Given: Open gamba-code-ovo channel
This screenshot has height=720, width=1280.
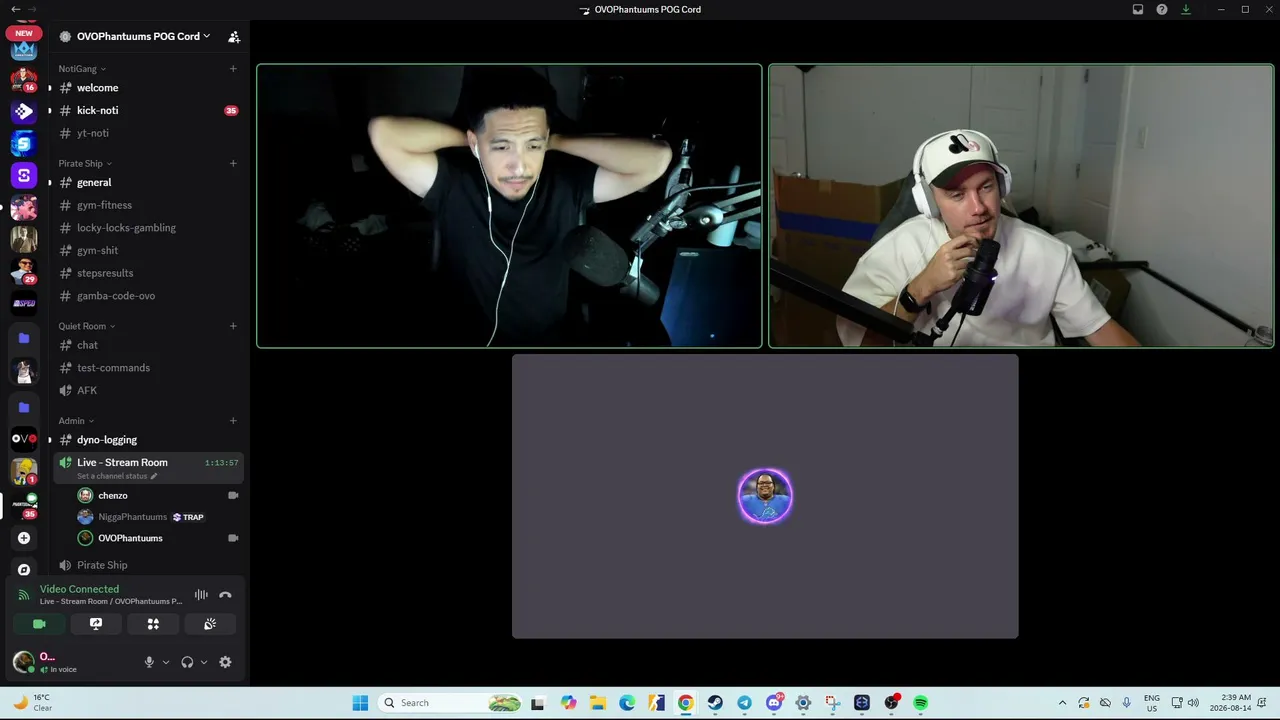Looking at the screenshot, I should pos(148,296).
